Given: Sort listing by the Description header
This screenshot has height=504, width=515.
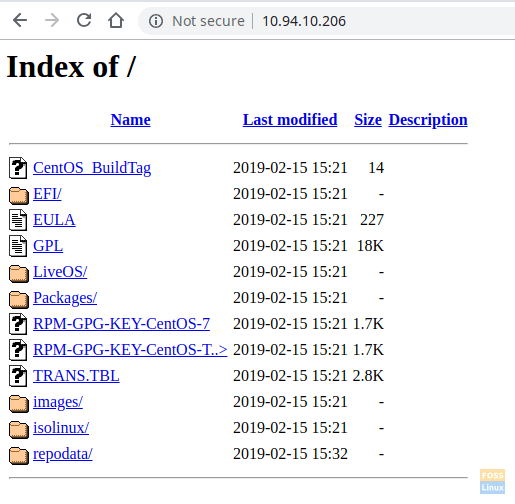Looking at the screenshot, I should point(428,120).
